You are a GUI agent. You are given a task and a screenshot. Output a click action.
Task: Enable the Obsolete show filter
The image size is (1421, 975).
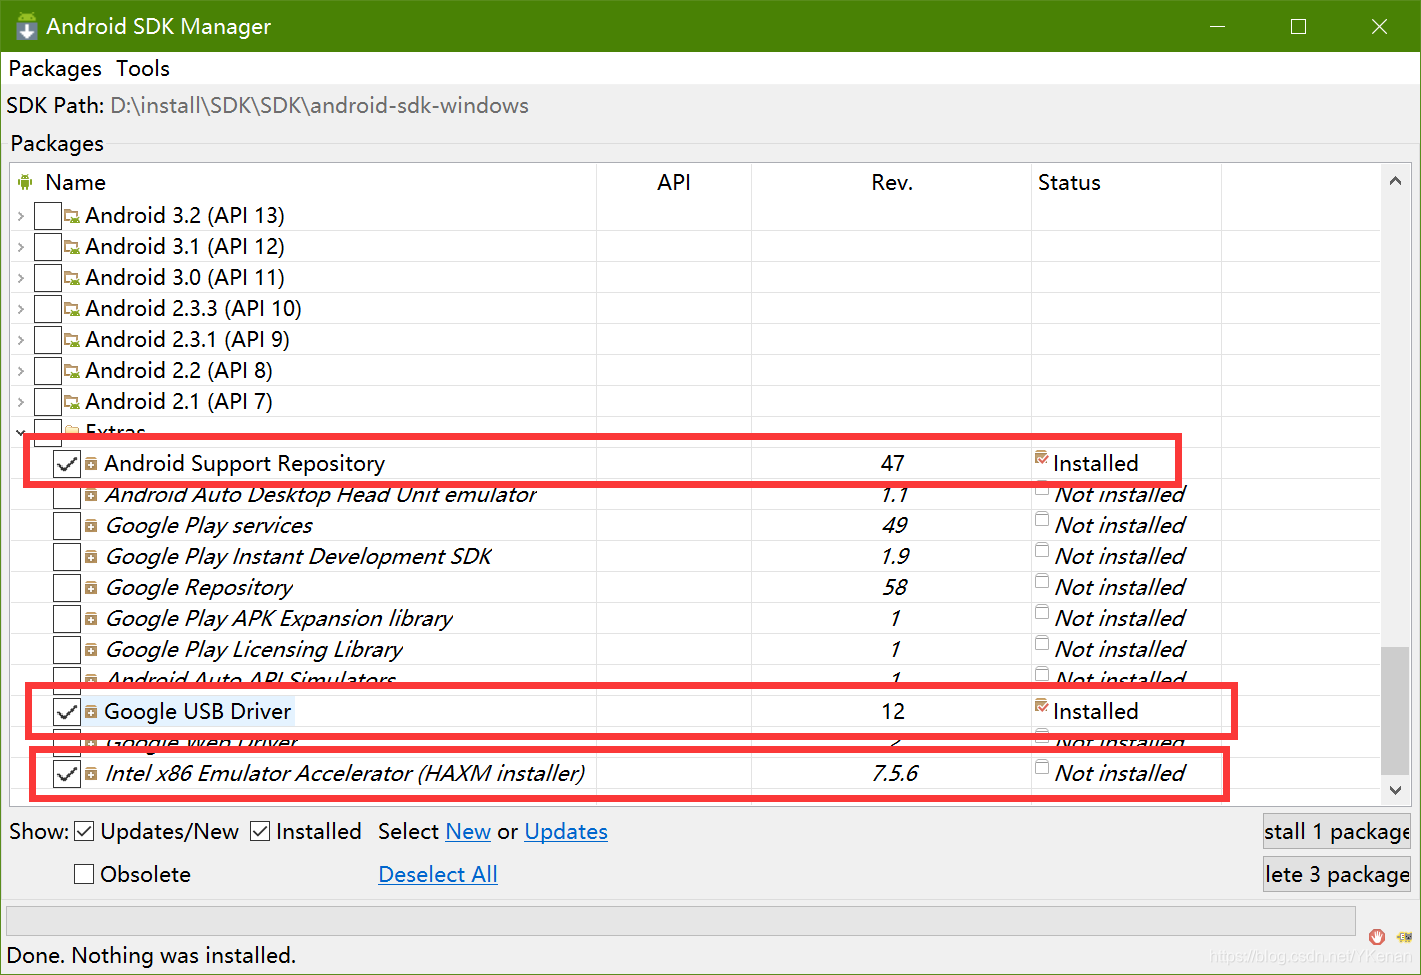(85, 875)
